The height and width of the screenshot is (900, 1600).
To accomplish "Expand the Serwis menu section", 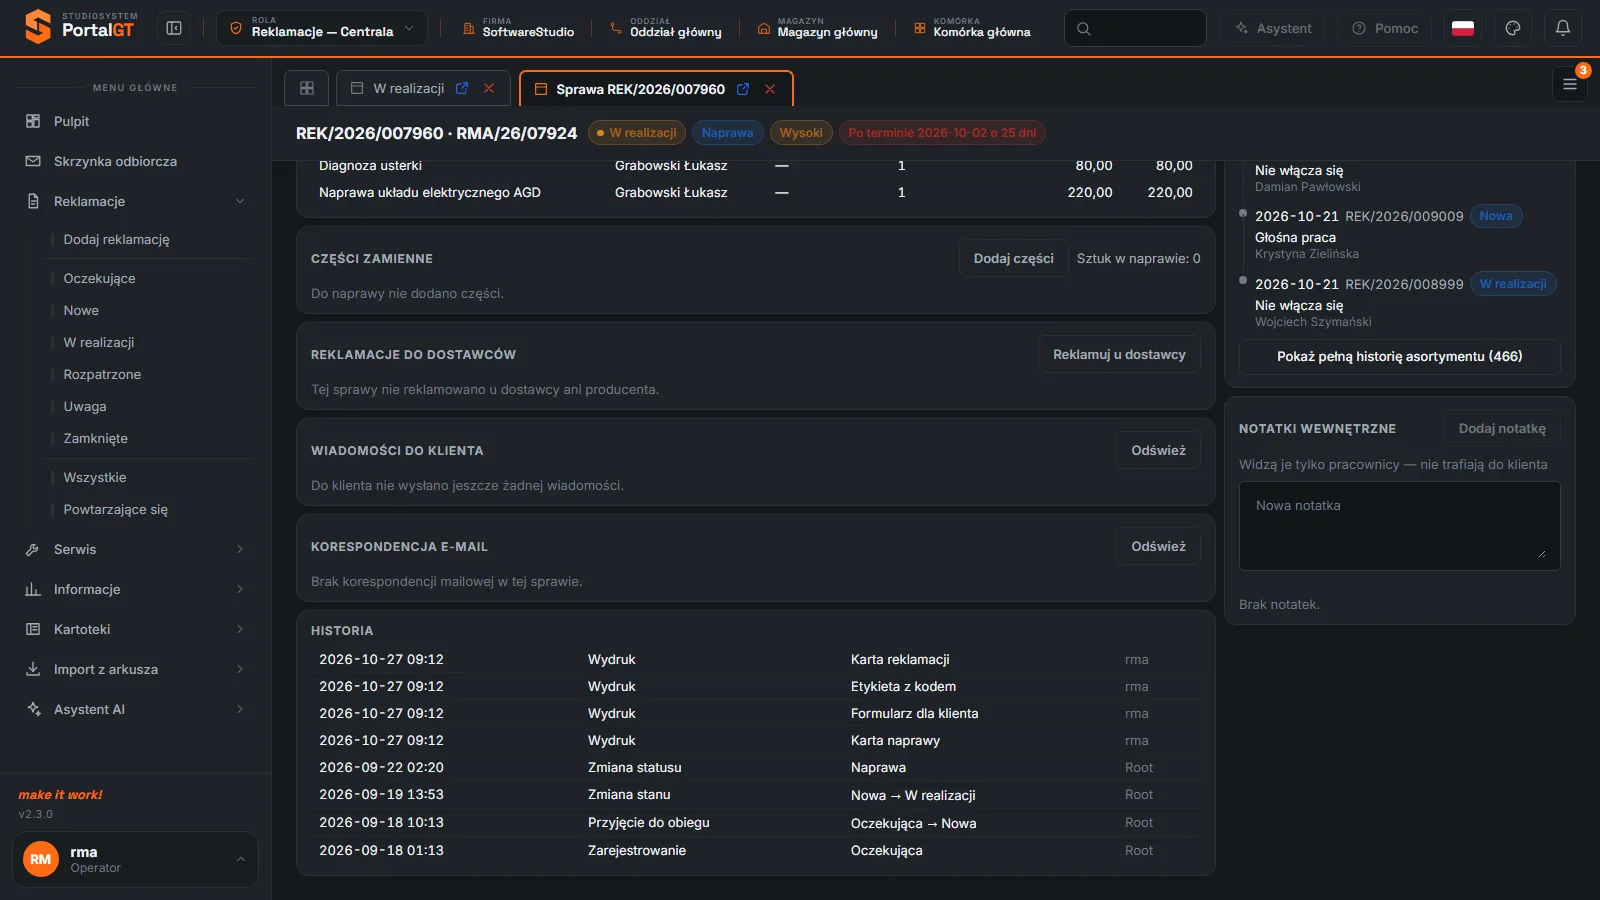I will pos(135,549).
